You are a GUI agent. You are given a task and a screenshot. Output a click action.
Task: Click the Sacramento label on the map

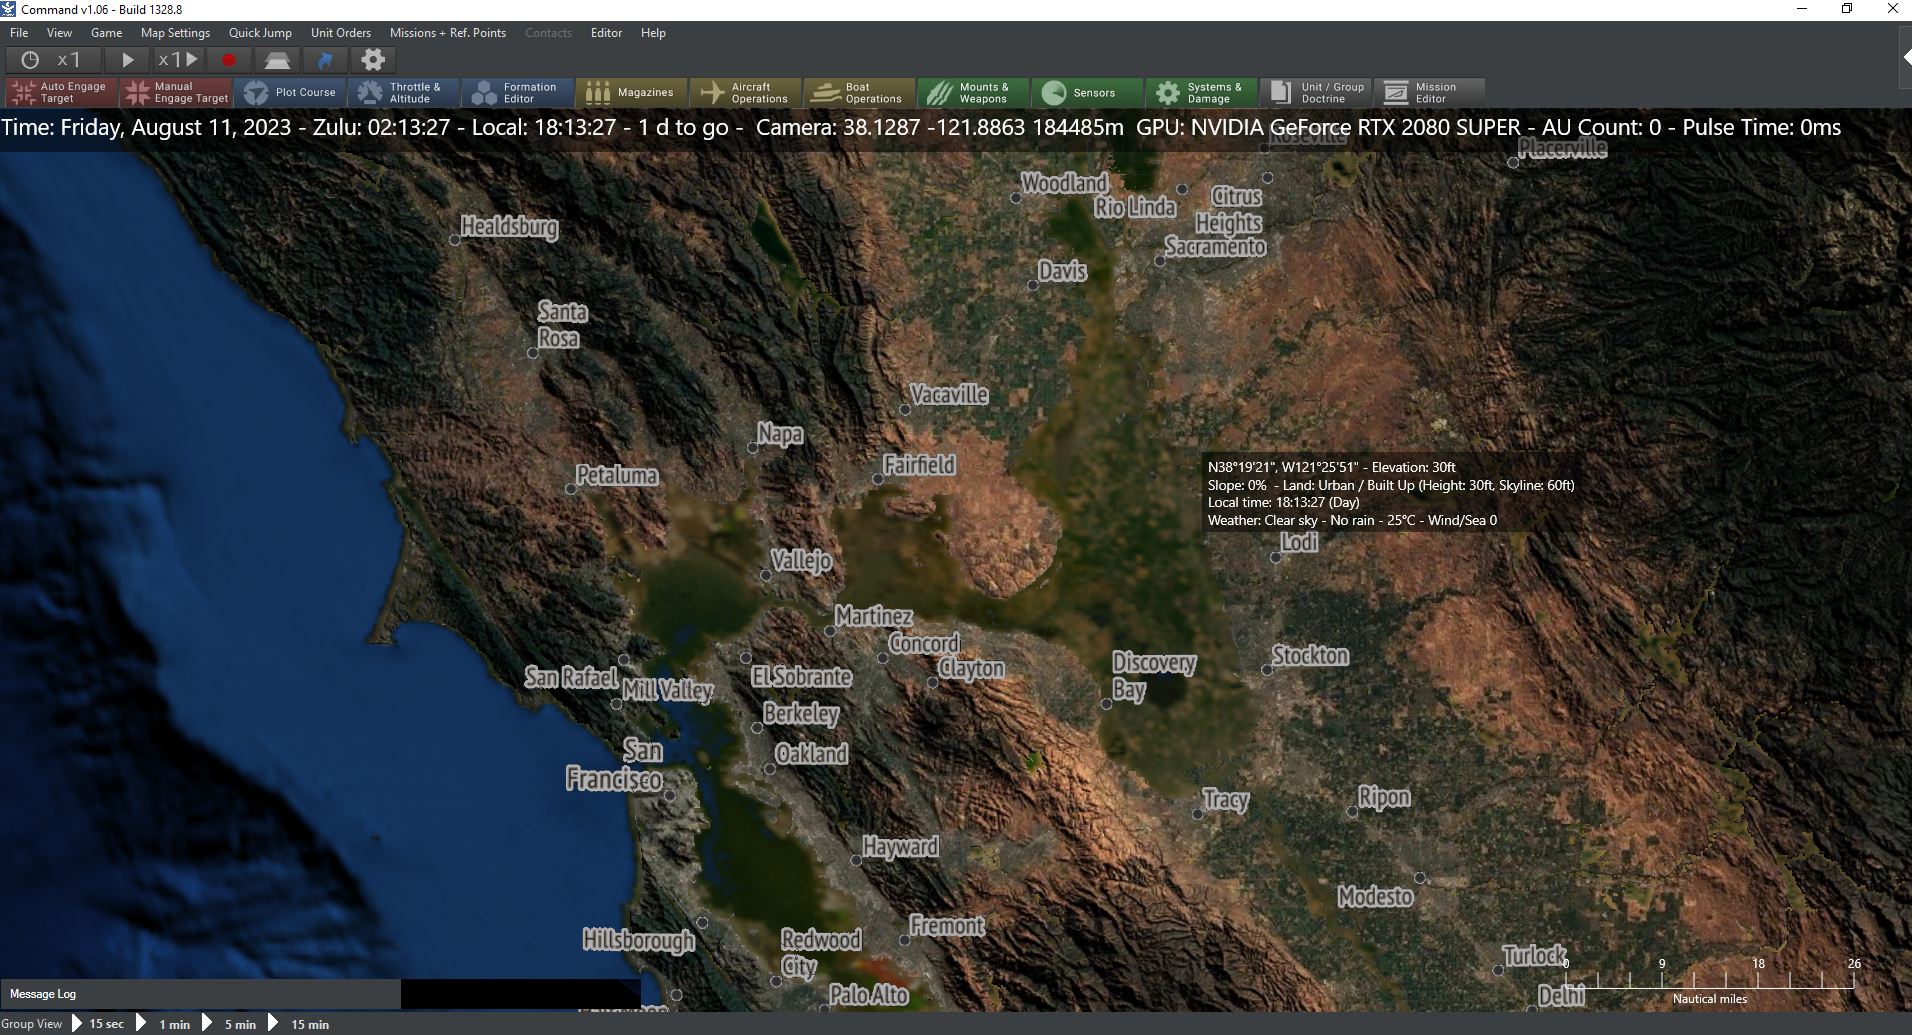1216,247
